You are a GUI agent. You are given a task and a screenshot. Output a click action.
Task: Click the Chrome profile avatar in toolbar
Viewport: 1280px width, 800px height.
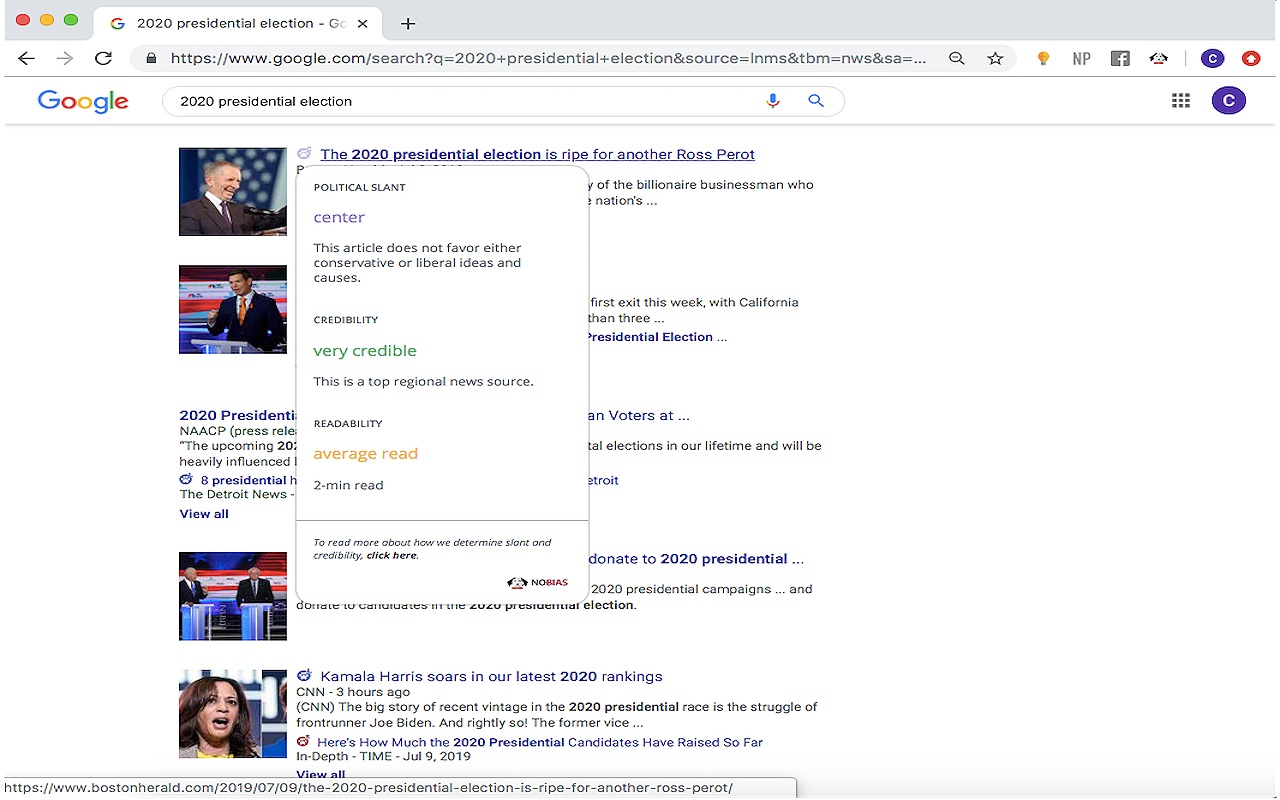tap(1213, 59)
